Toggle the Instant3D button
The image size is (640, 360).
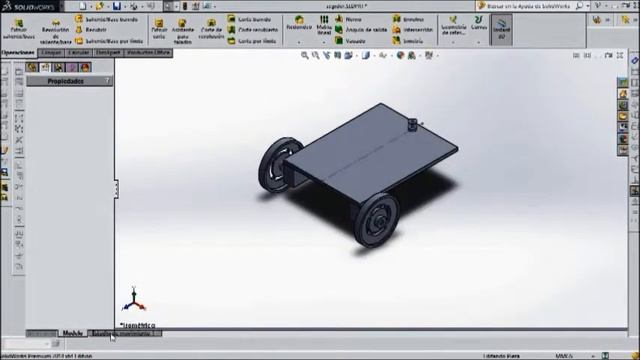pyautogui.click(x=501, y=29)
